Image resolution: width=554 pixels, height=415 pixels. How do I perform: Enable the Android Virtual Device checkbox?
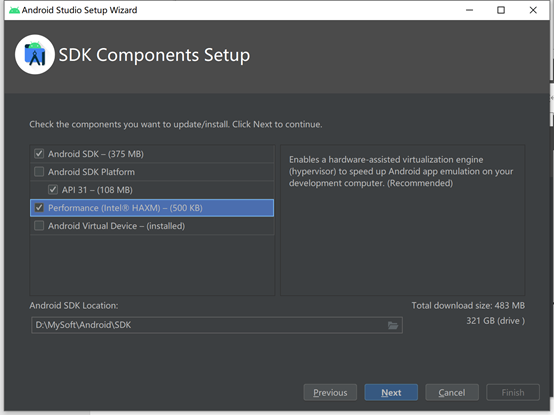(39, 226)
